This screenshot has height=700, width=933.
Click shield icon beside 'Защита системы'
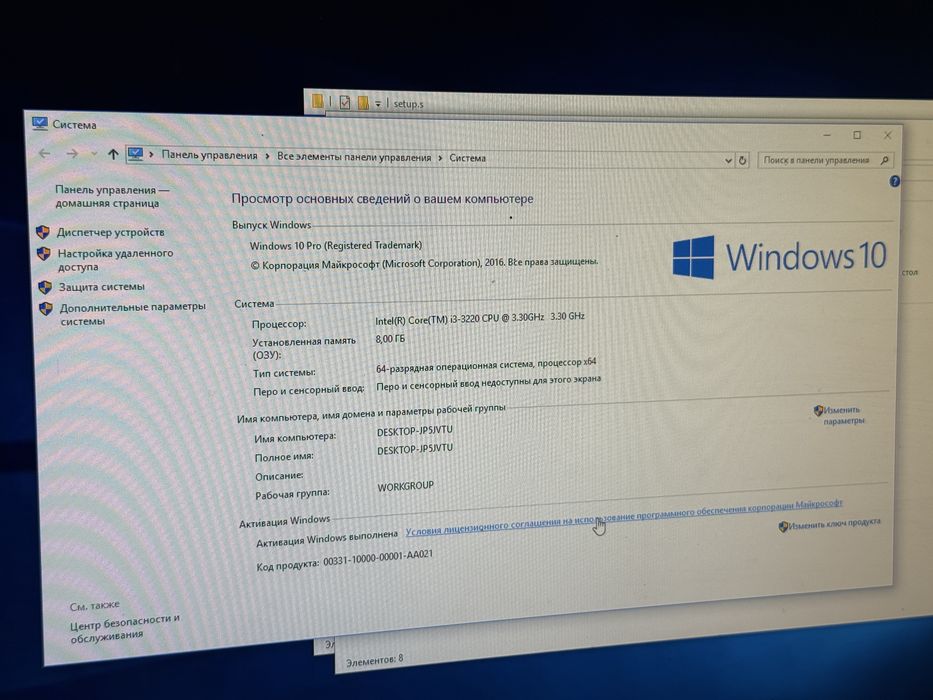[x=45, y=288]
